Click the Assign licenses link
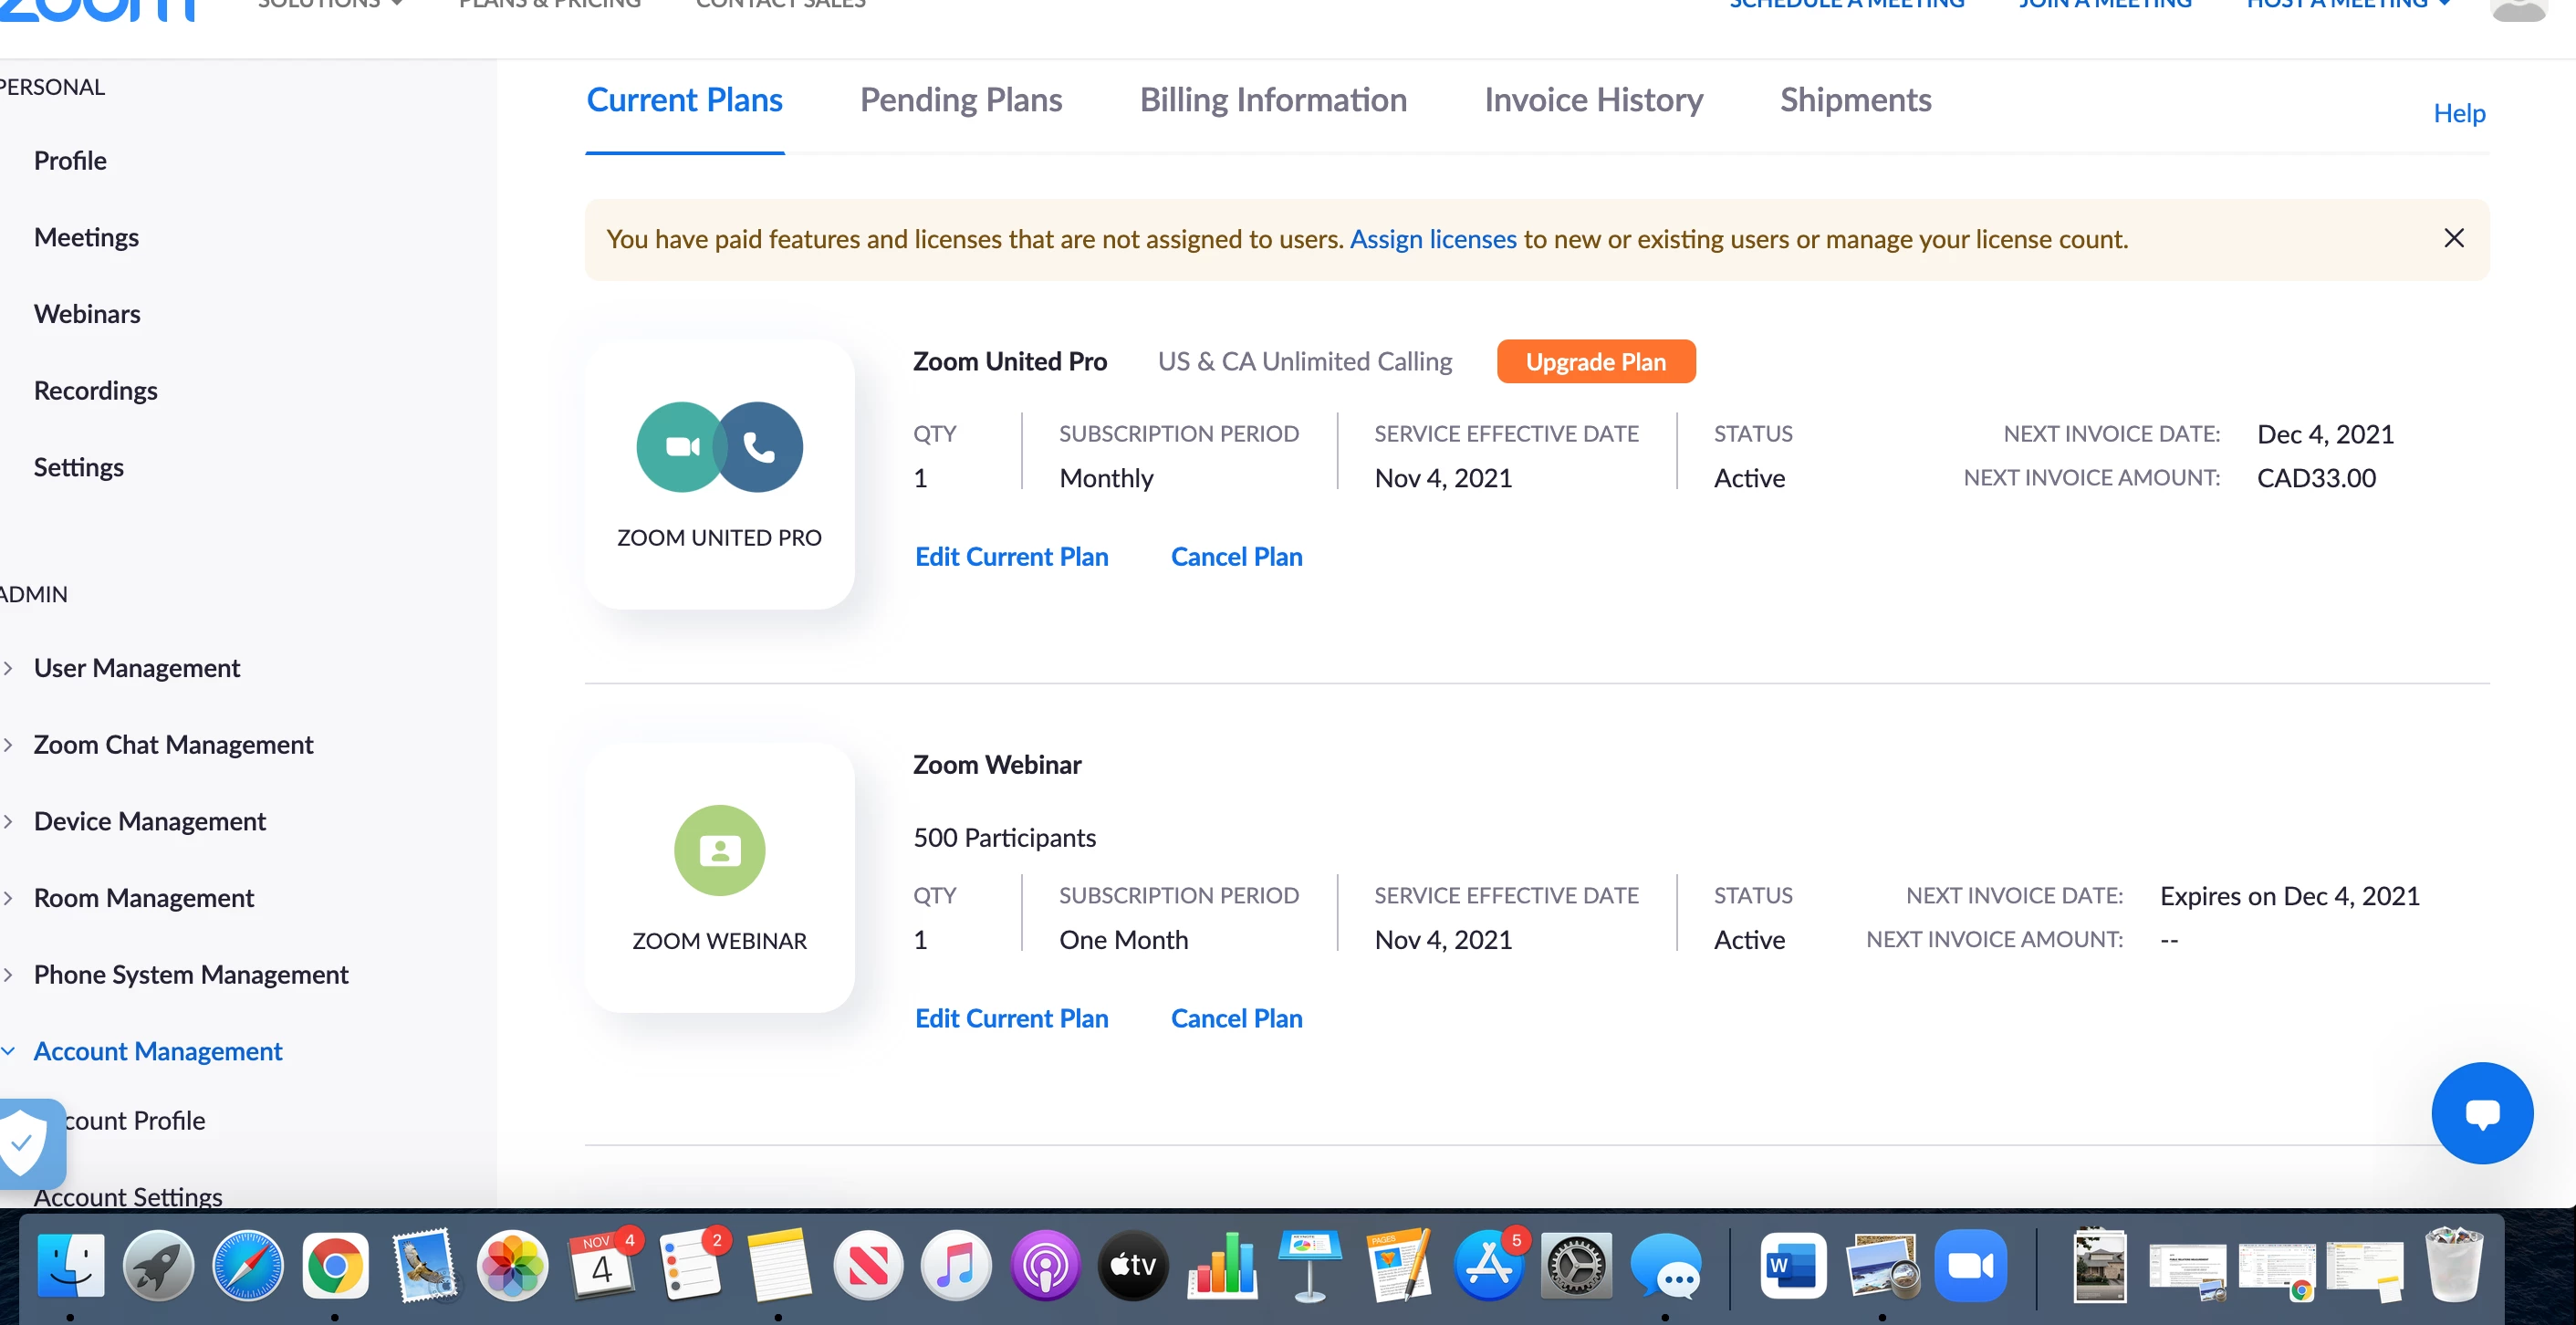 click(x=1432, y=239)
